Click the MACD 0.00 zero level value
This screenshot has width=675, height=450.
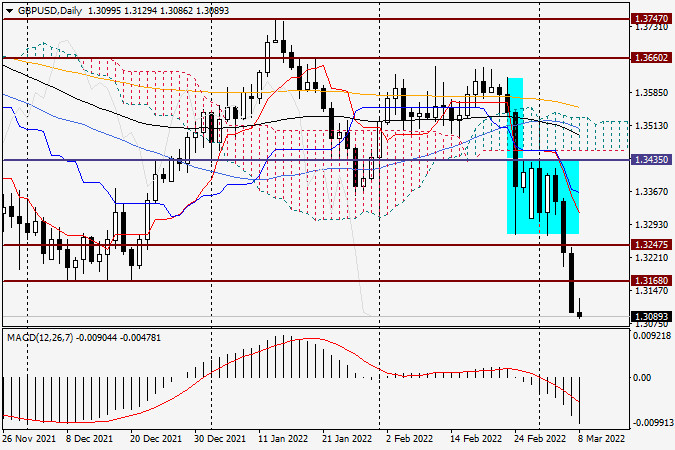pyautogui.click(x=642, y=378)
